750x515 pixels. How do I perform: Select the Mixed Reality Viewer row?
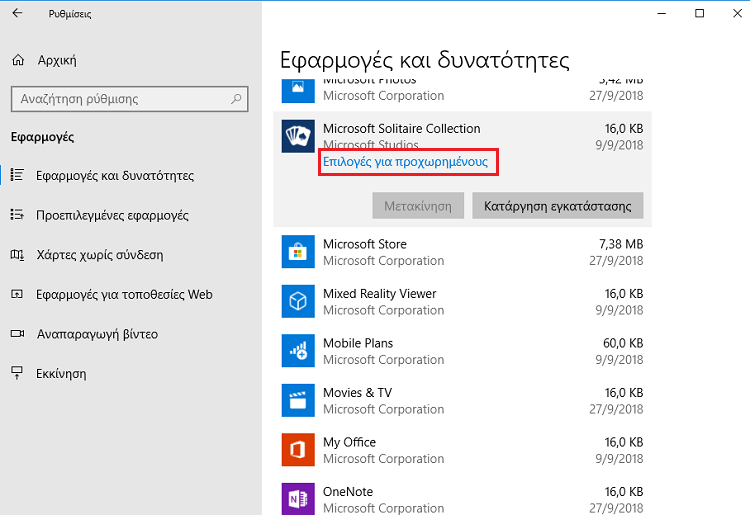click(462, 301)
